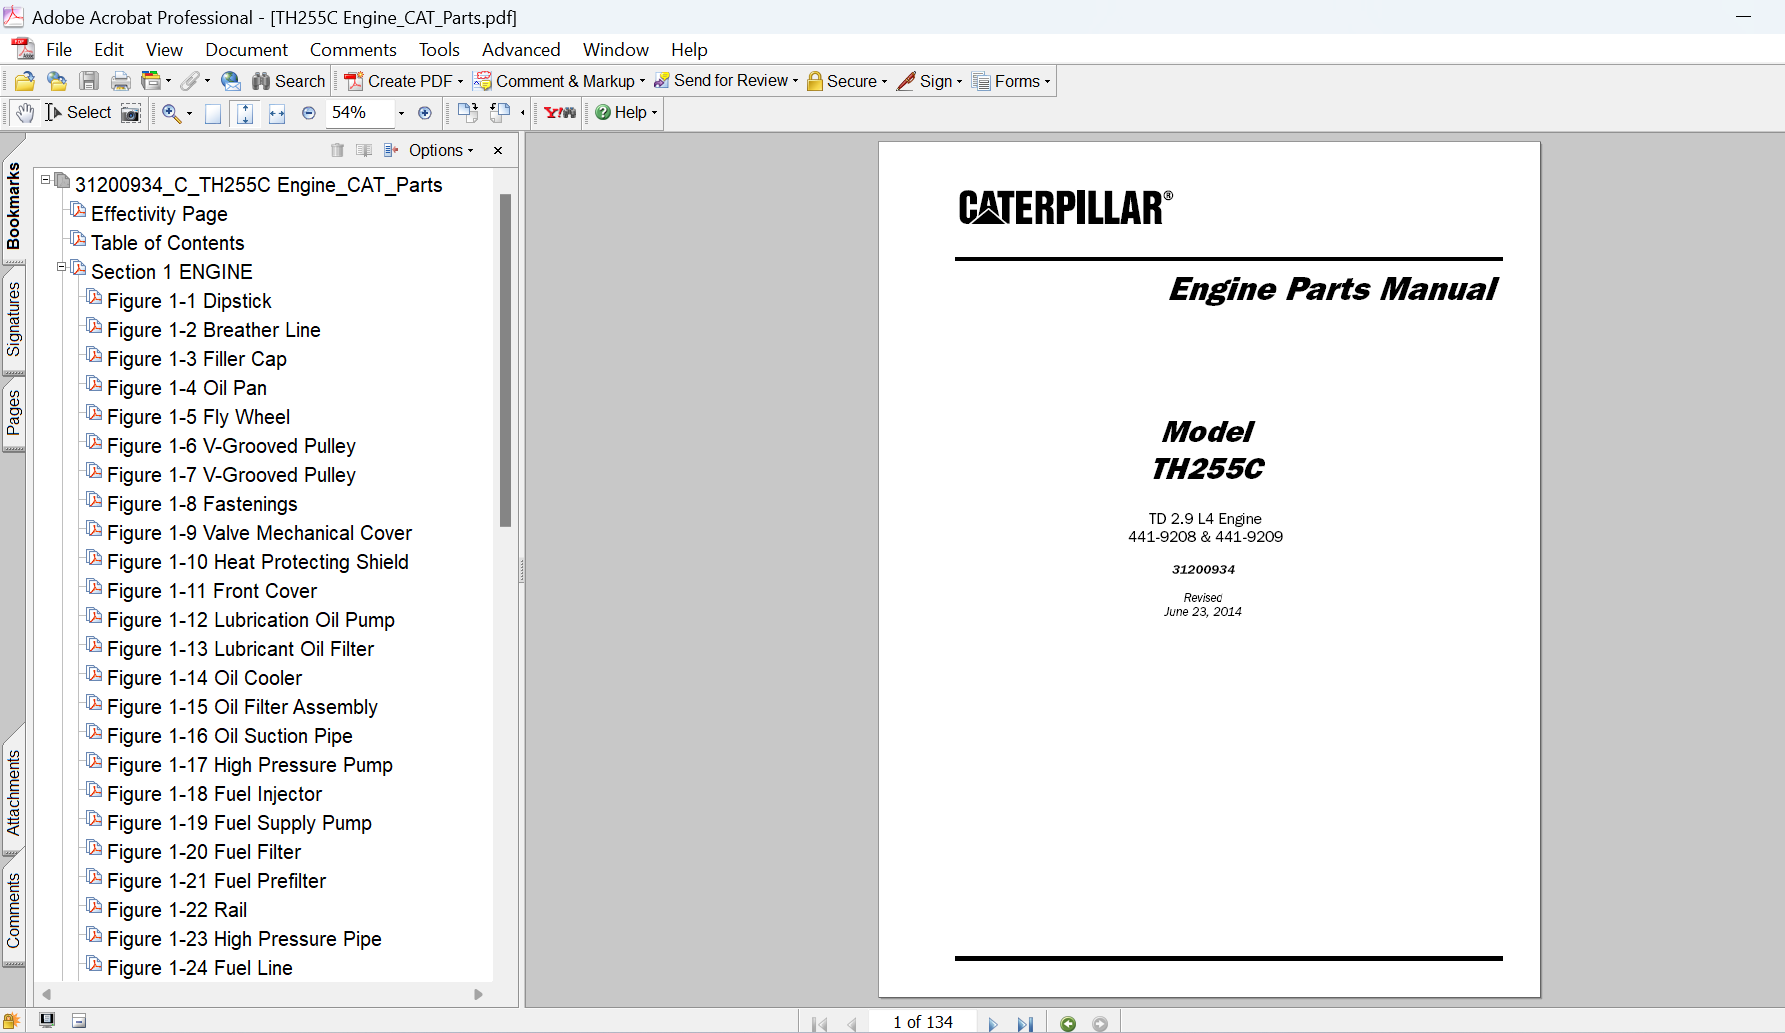1785x1033 pixels.
Task: Set view to Actual Size page icon
Action: point(213,113)
